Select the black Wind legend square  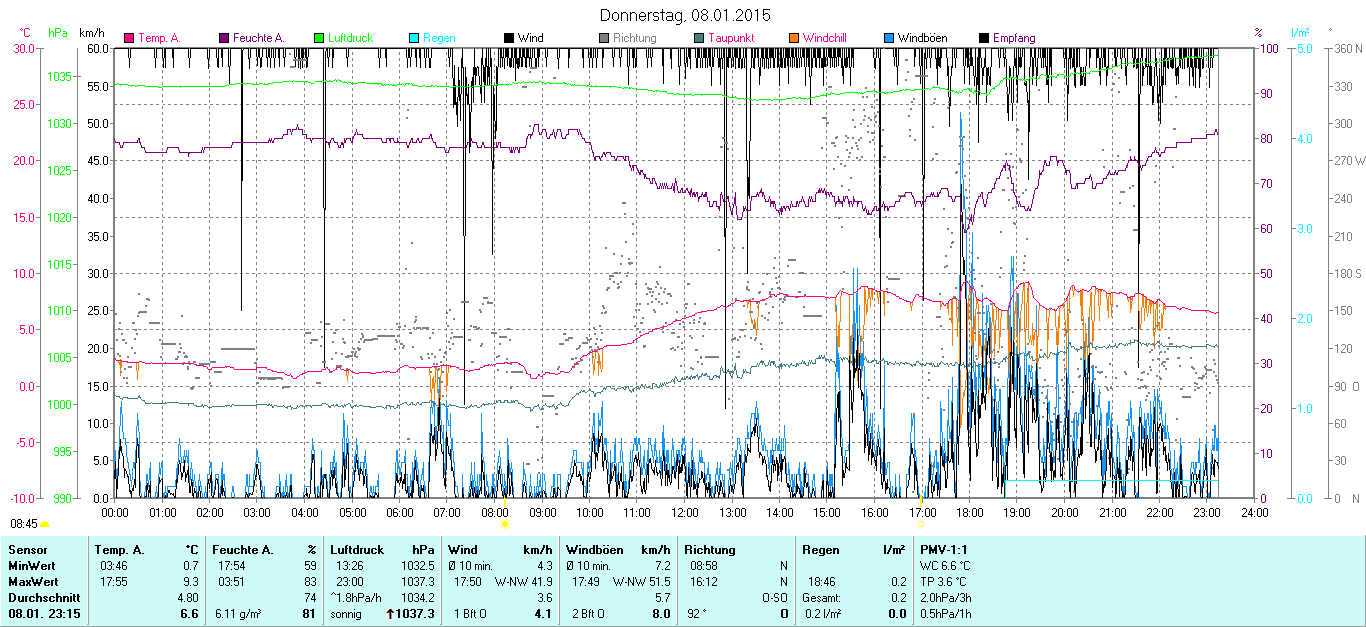pyautogui.click(x=509, y=38)
